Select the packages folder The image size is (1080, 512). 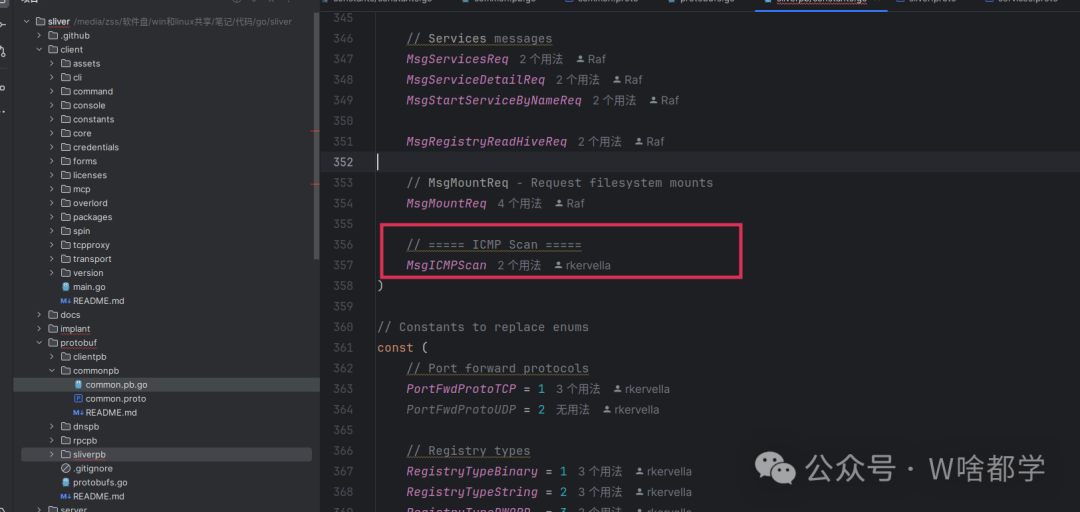point(92,217)
